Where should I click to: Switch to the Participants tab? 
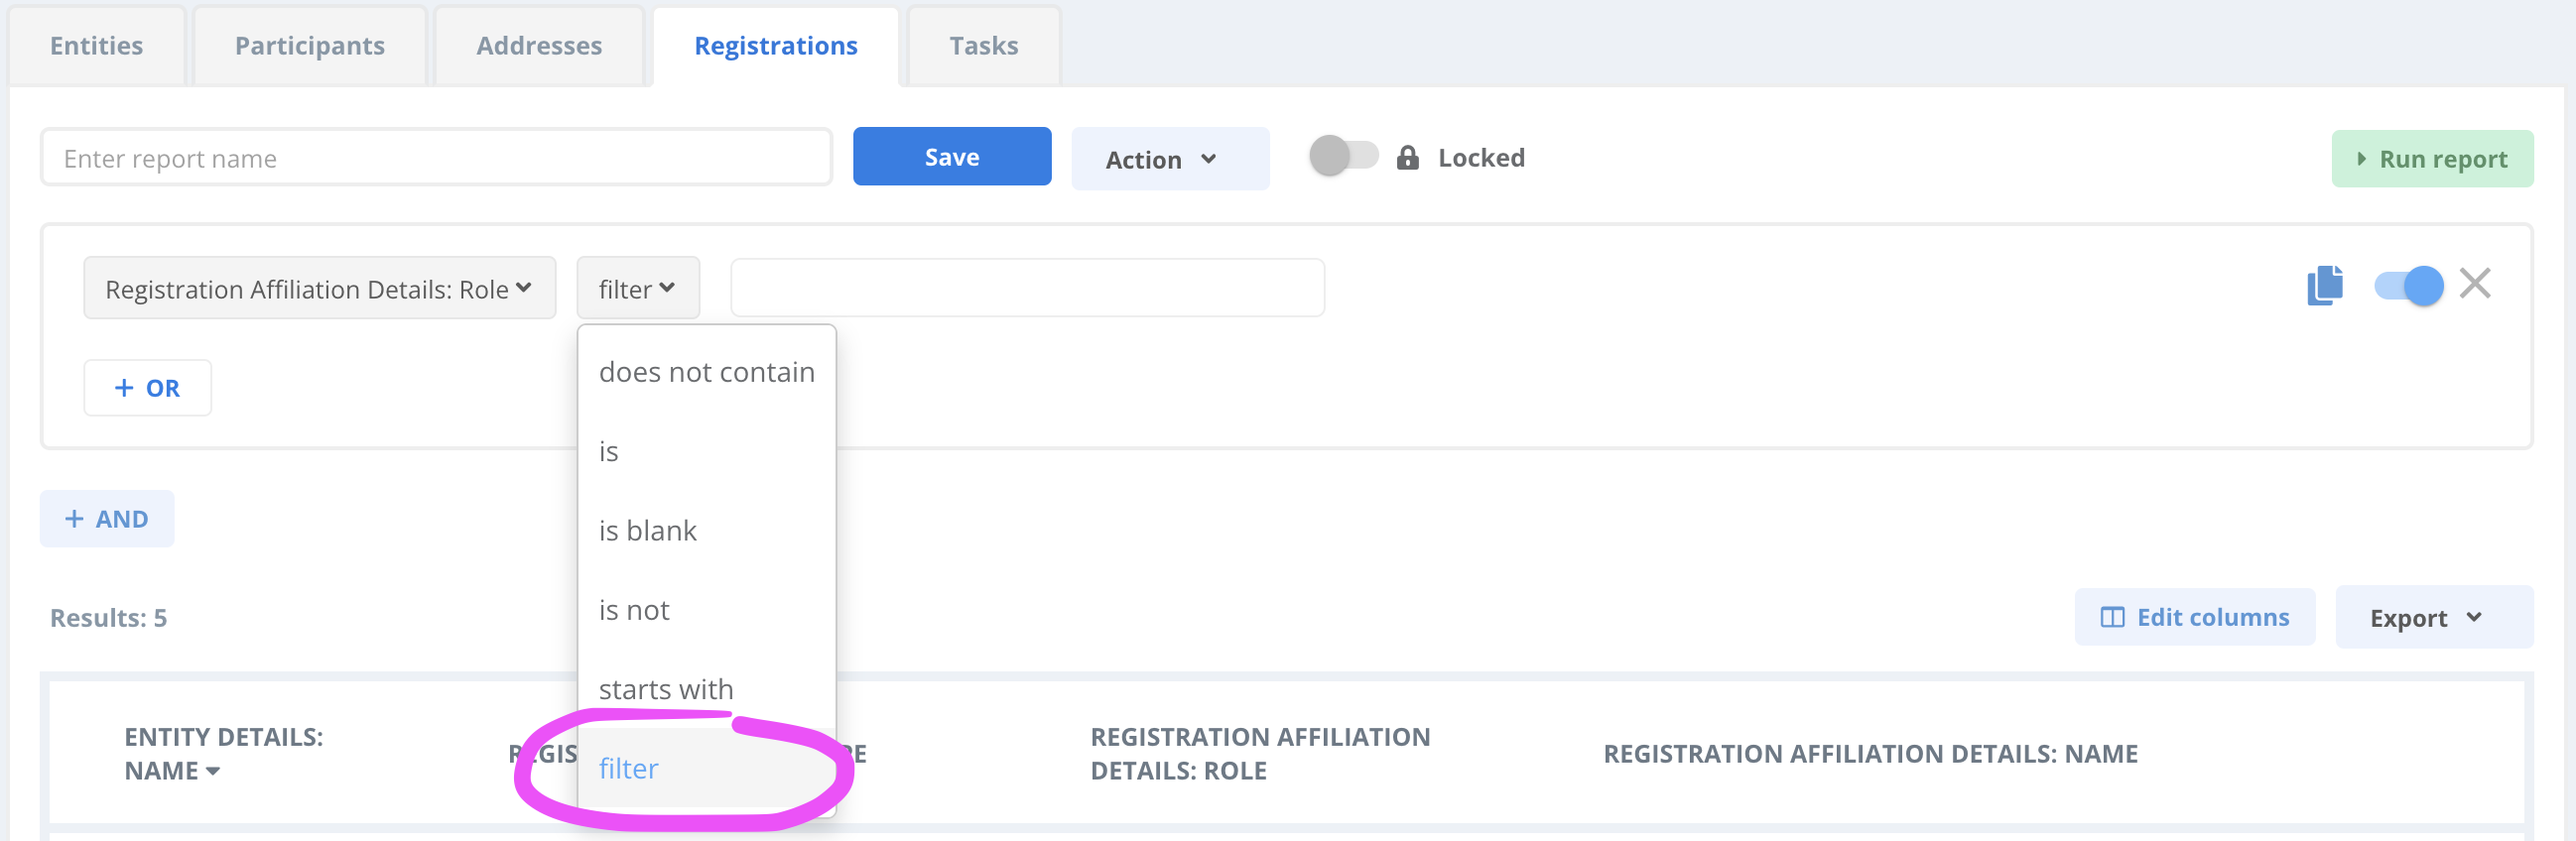[309, 46]
